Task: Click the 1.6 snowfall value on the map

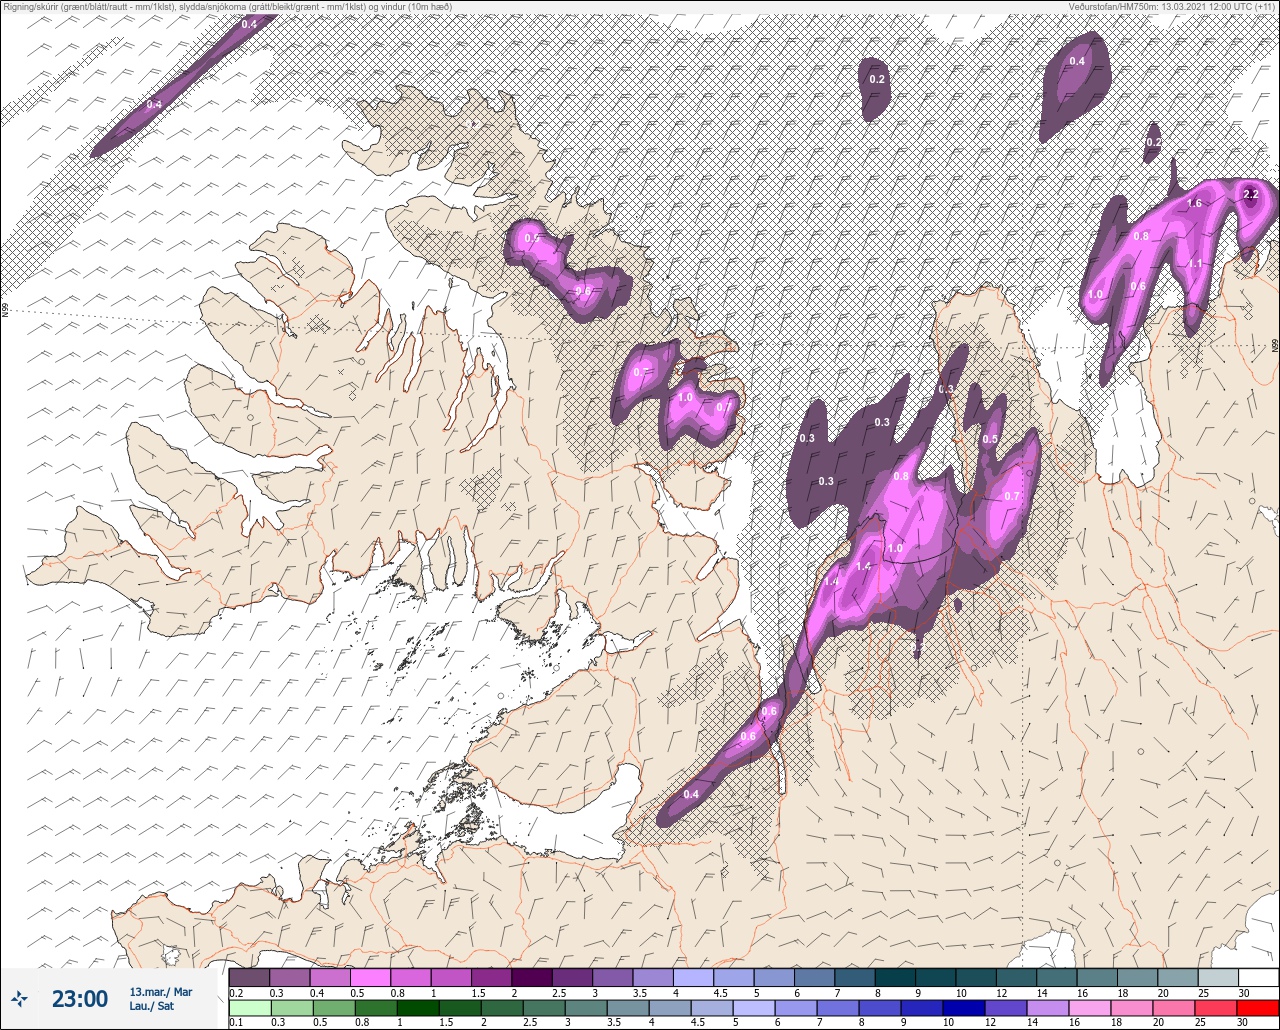Action: [1194, 204]
